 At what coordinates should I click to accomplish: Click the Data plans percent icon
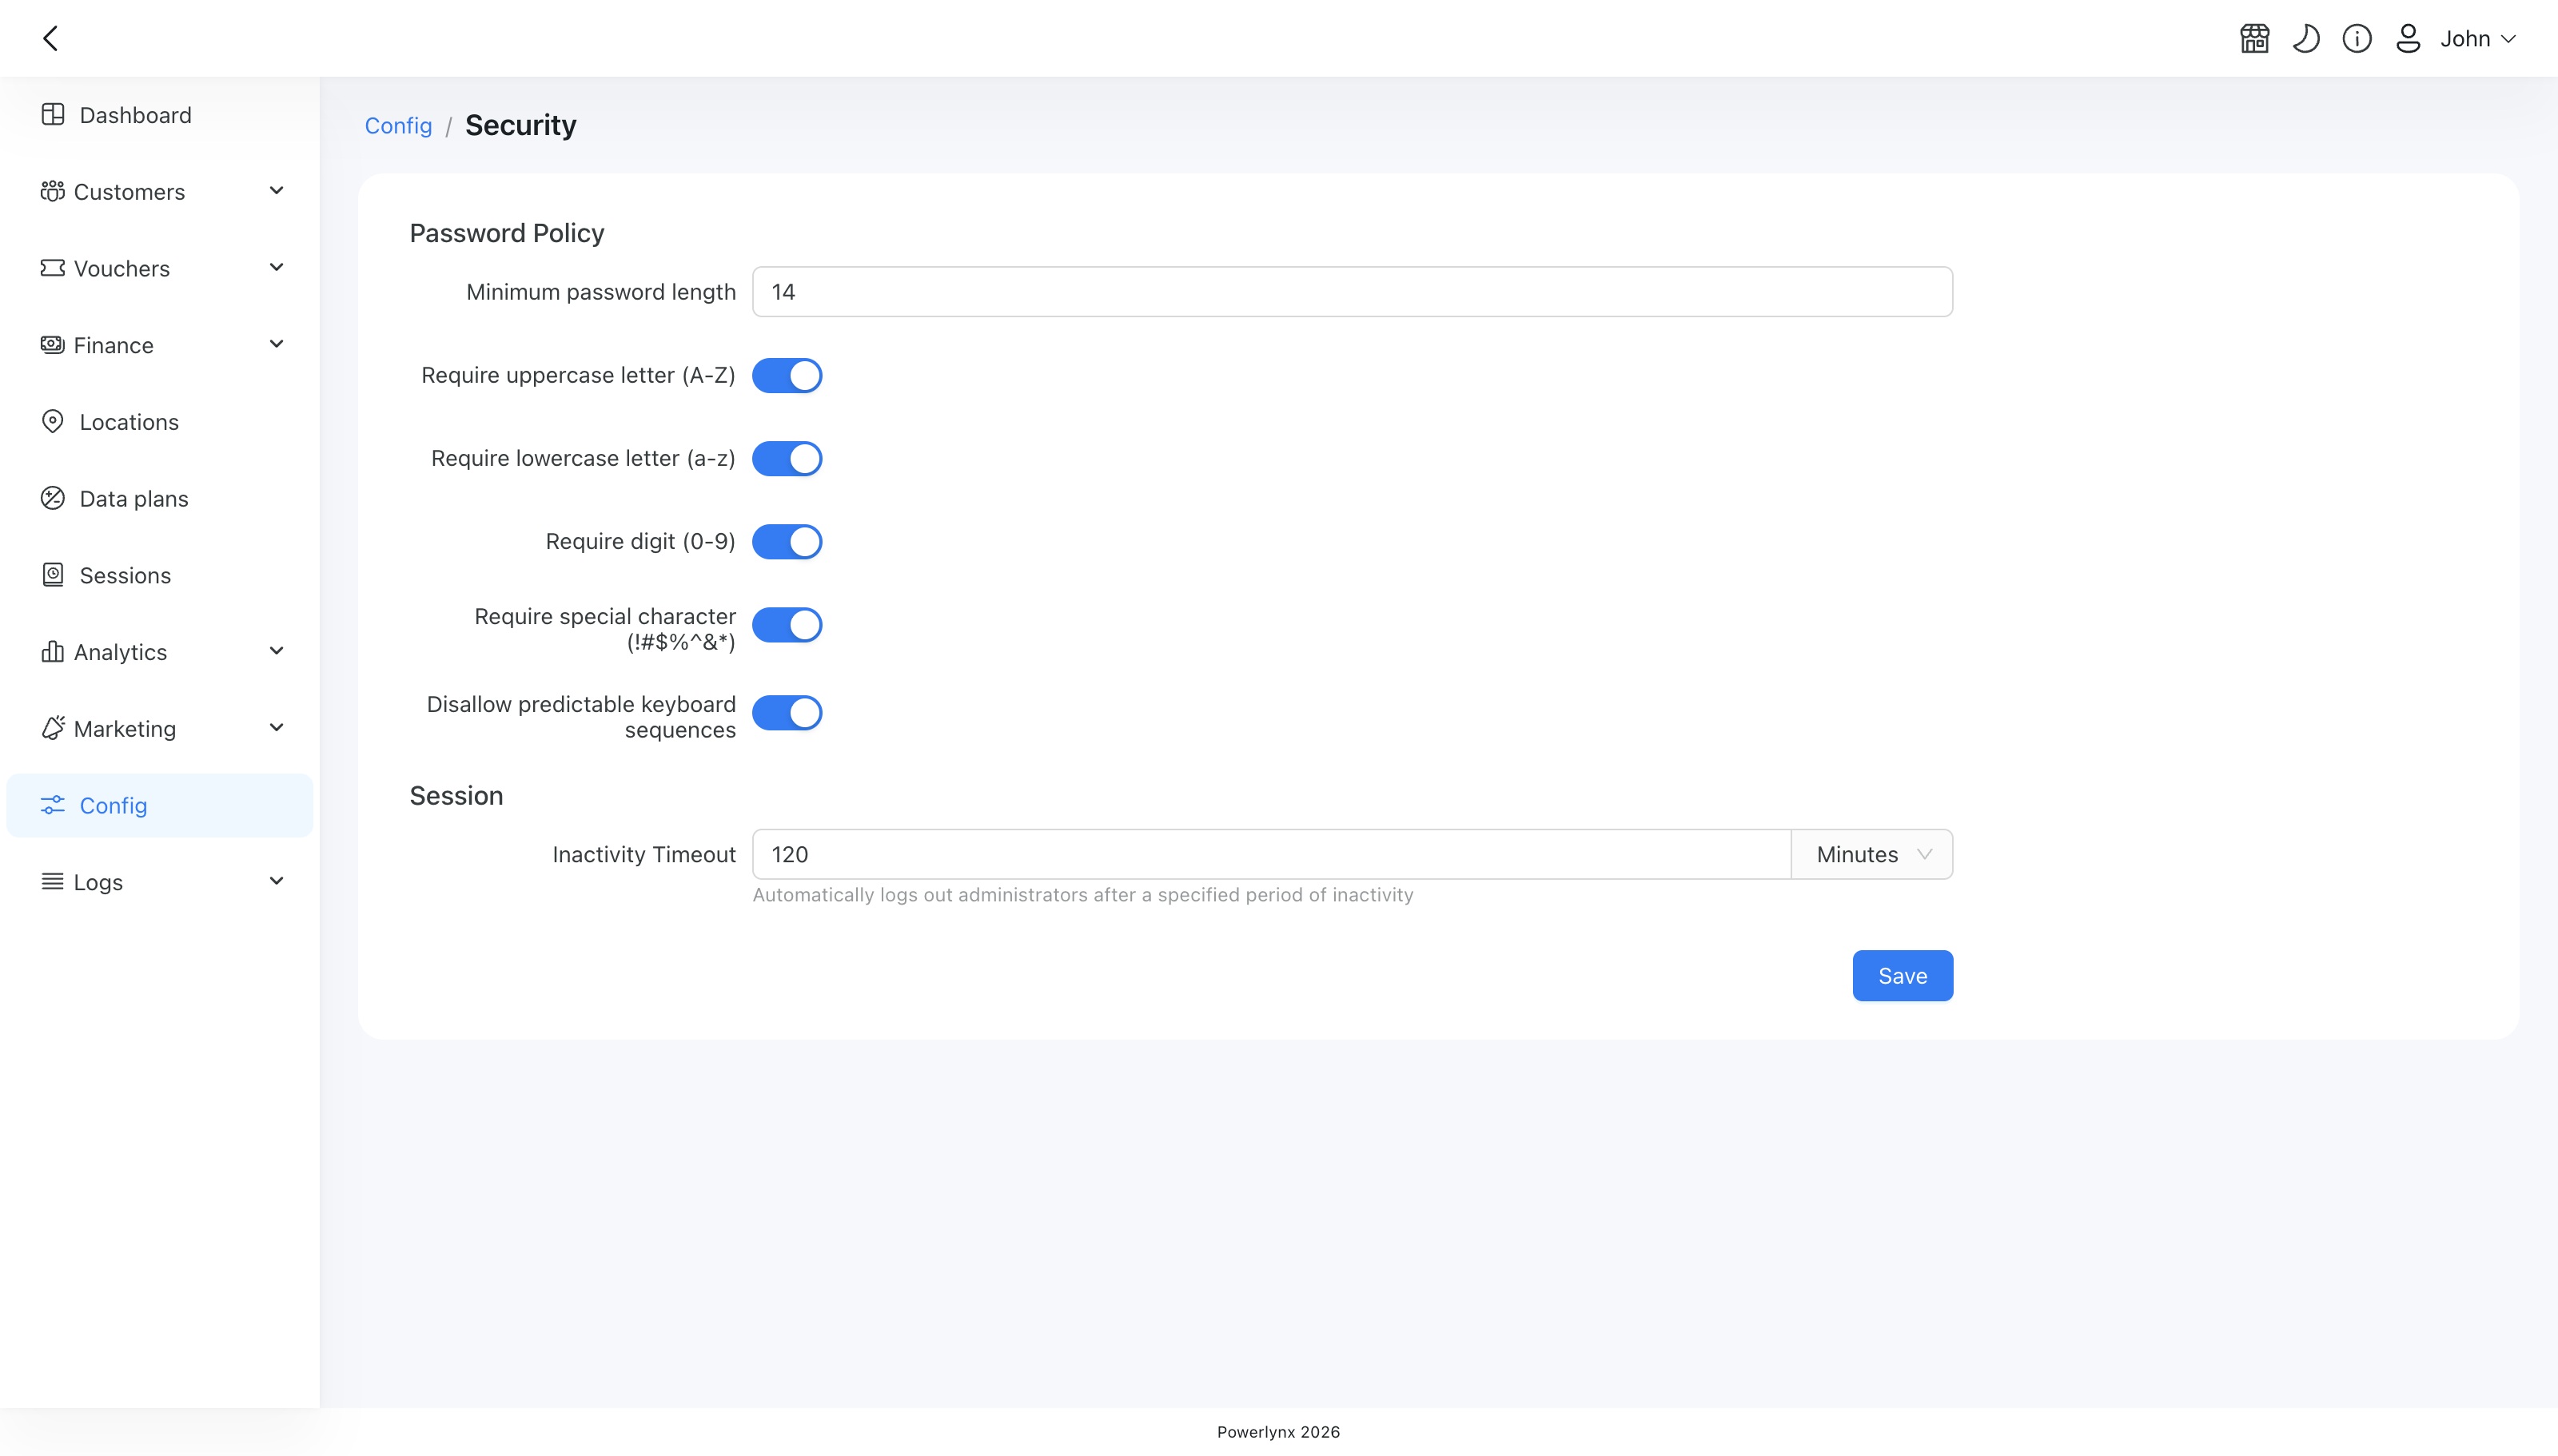point(53,498)
